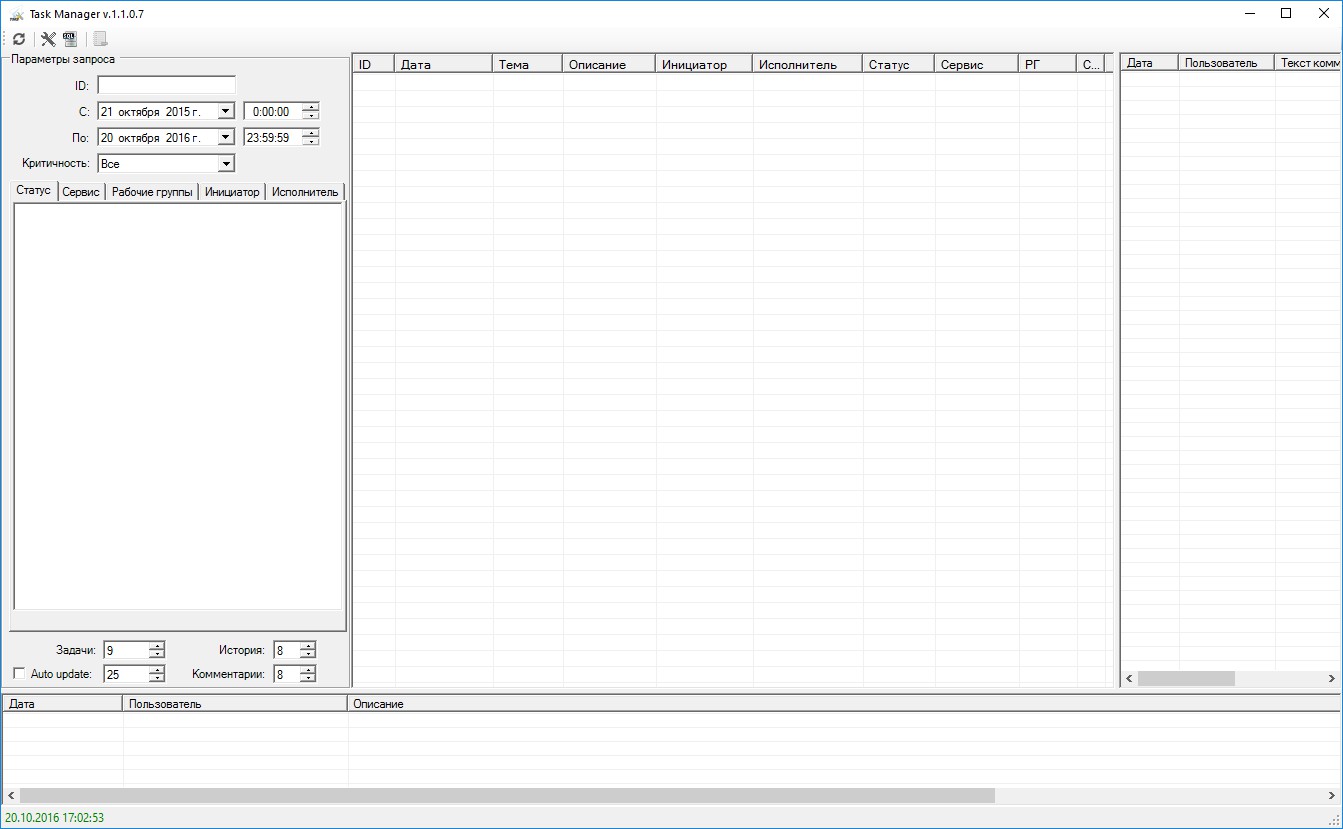Decrement the Комментарии value
1343x829 pixels.
click(x=307, y=679)
